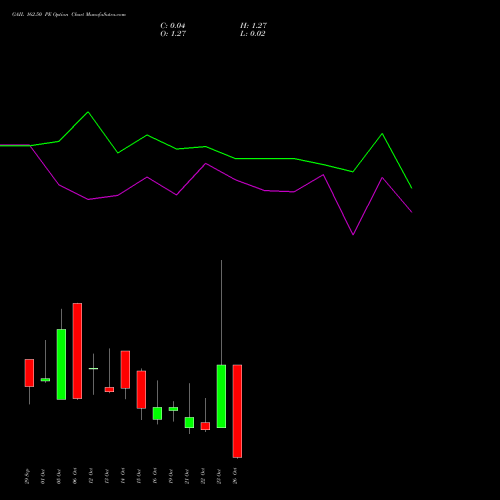The image size is (500, 500).
Task: Click the last red candlestick for 26 Oct
Action: pyautogui.click(x=237, y=411)
